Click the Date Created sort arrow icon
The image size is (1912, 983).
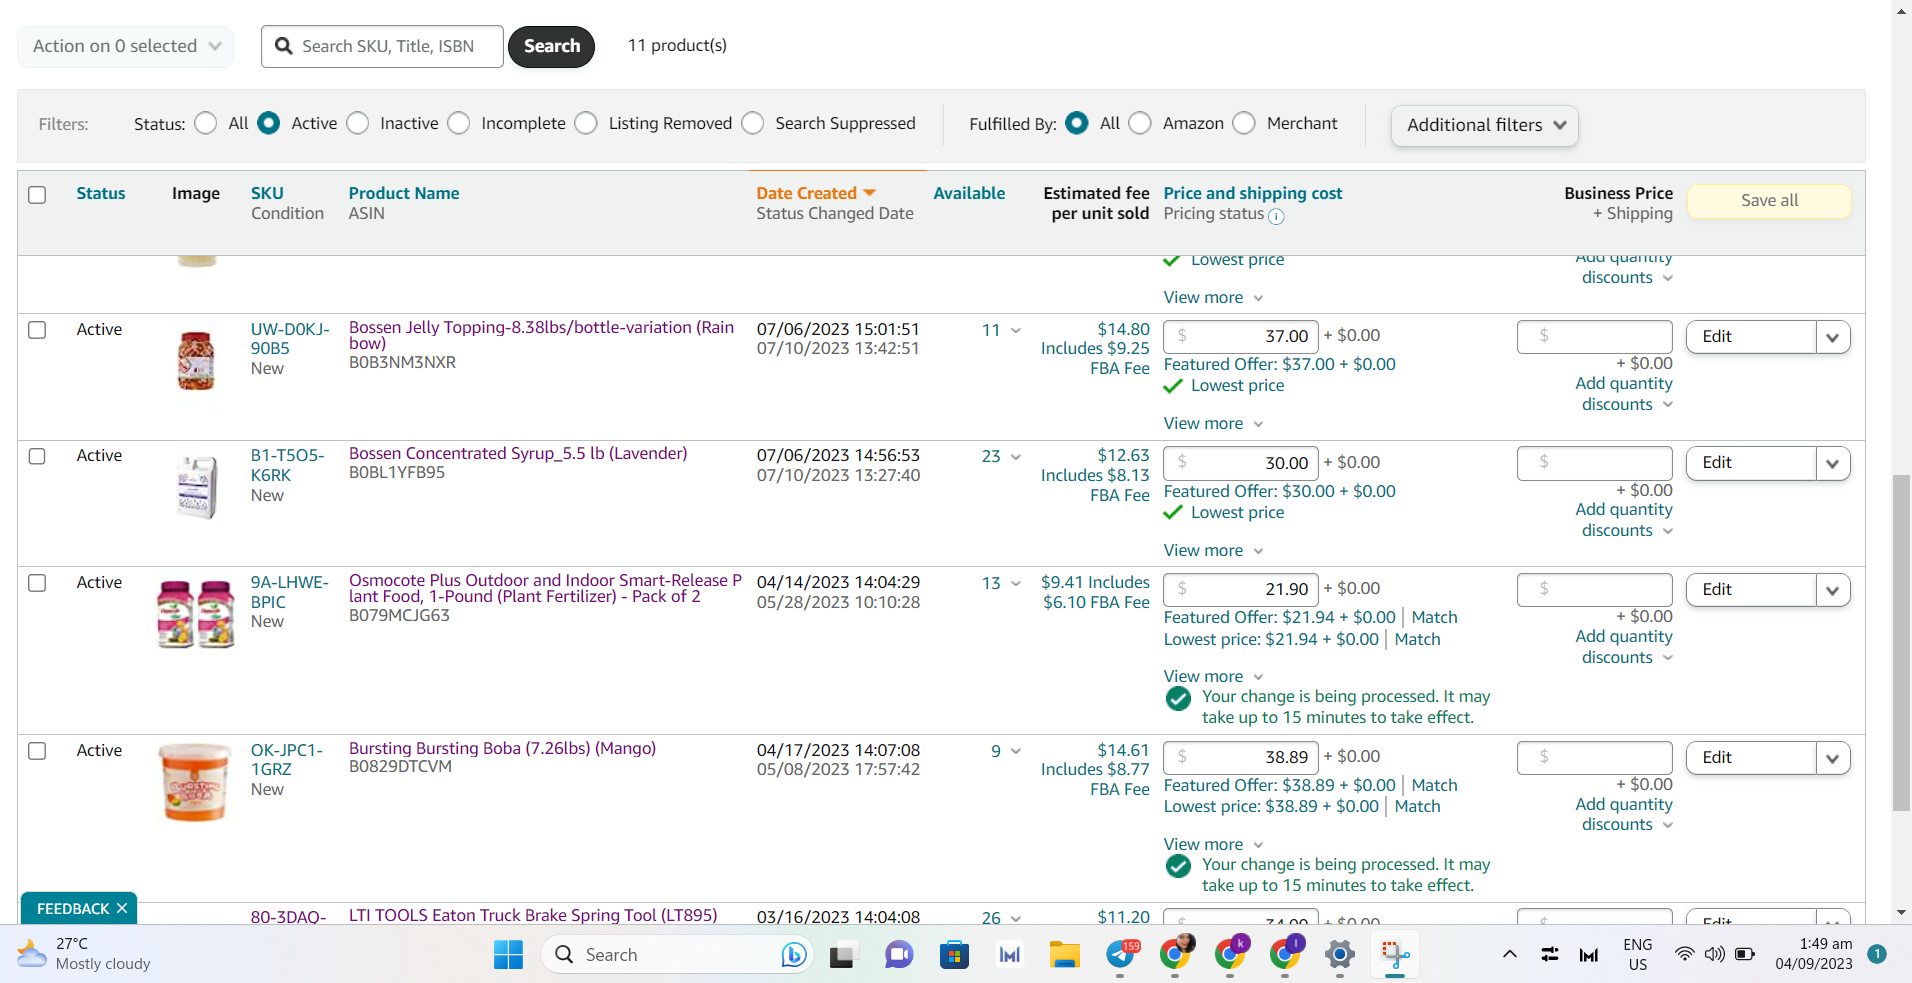click(869, 193)
